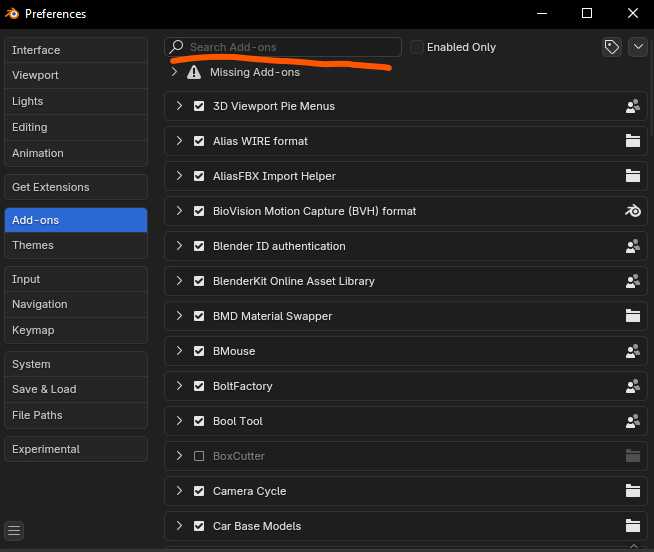Click the greyed folder icon on the BoxCutter row
Image resolution: width=654 pixels, height=552 pixels.
633,456
